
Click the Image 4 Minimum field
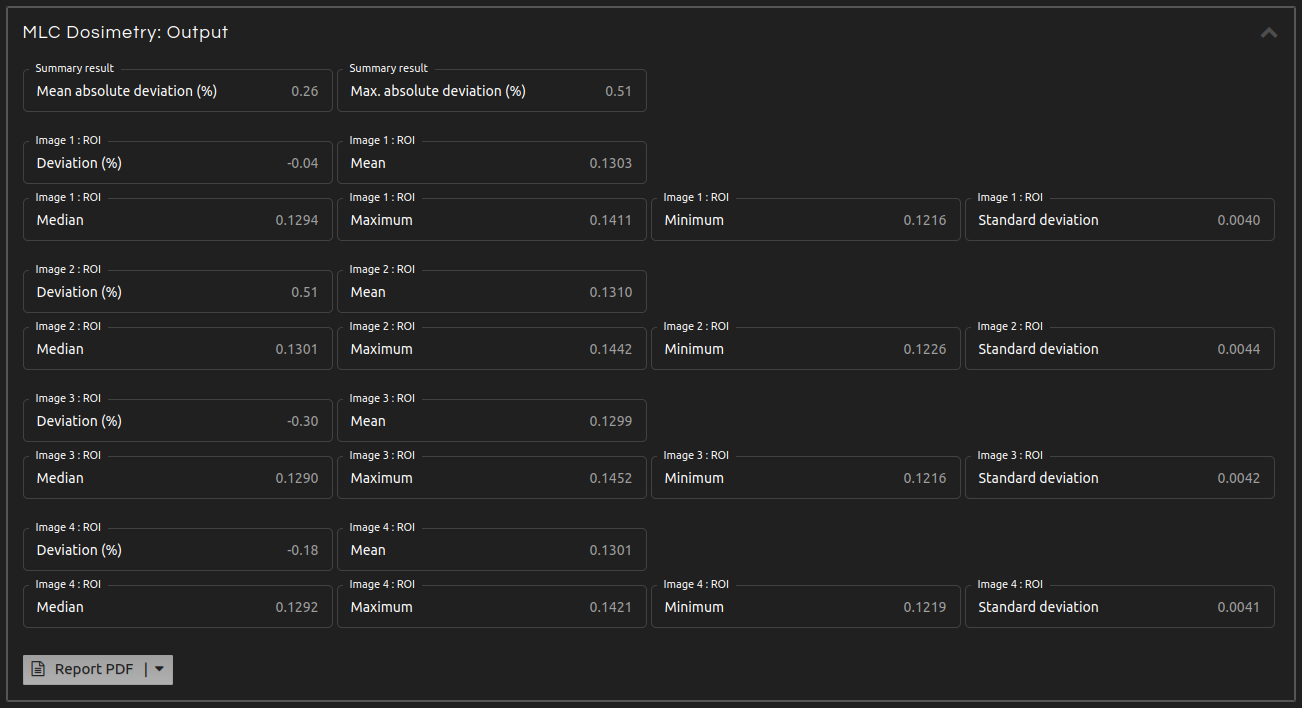806,607
